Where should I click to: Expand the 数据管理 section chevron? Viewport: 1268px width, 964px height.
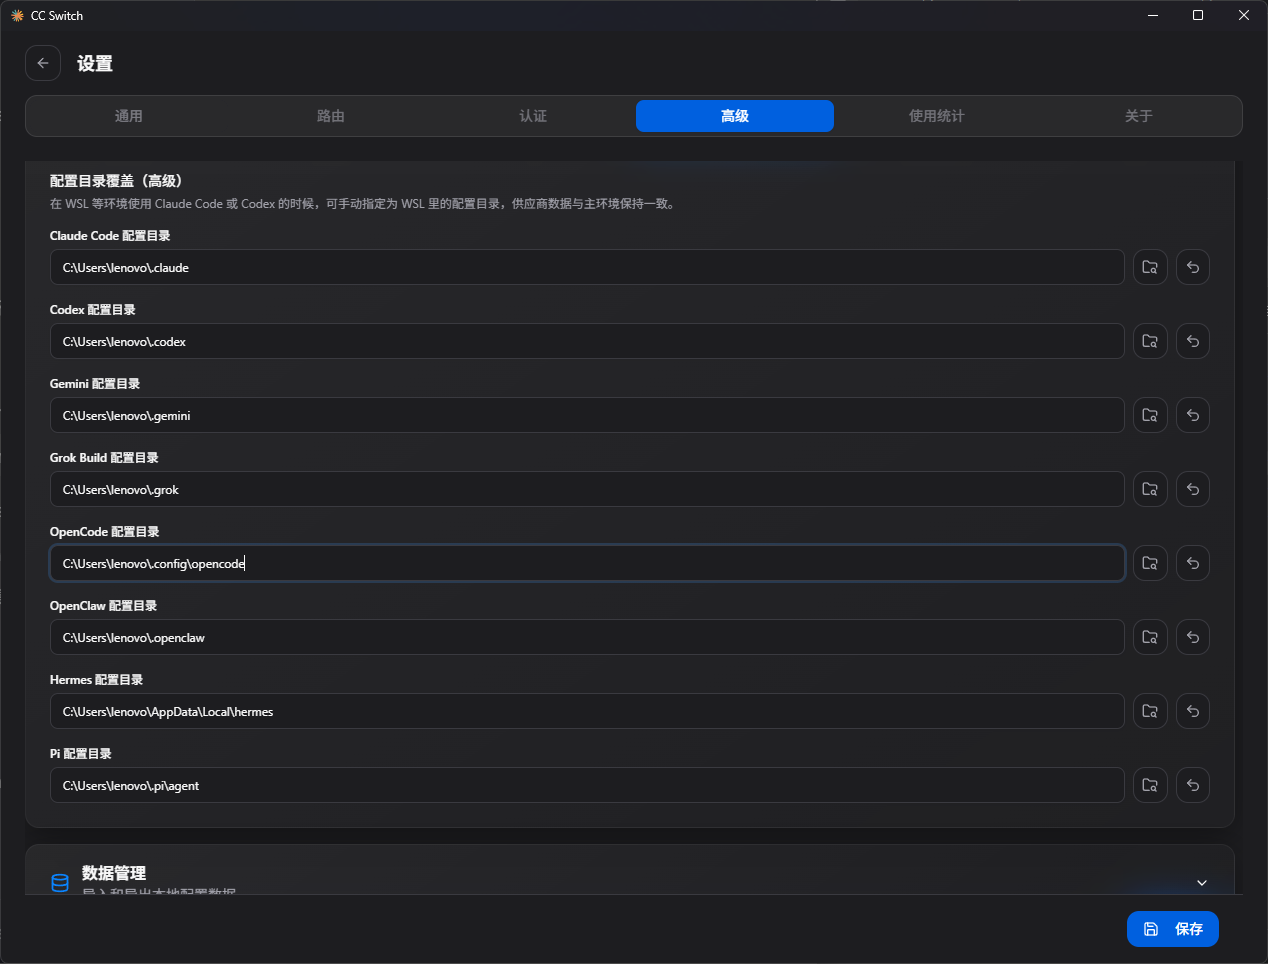pyautogui.click(x=1202, y=883)
